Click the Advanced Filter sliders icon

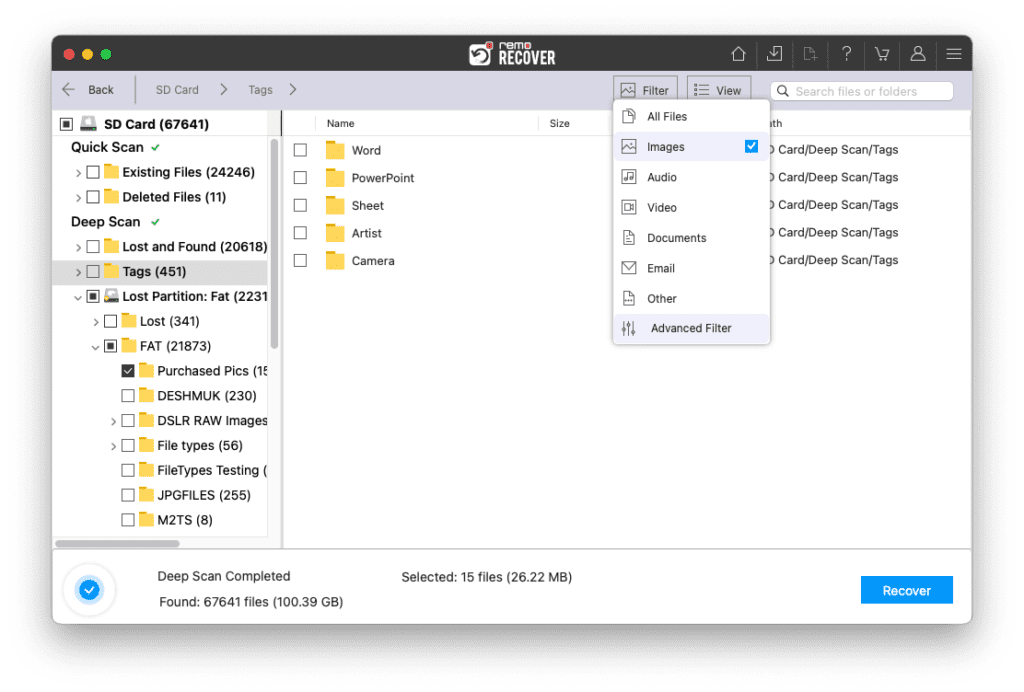tap(629, 328)
